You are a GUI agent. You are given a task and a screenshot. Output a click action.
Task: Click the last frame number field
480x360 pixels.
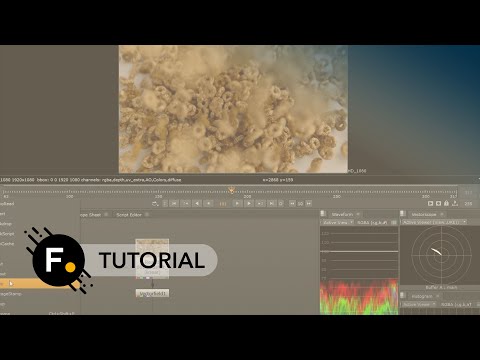click(468, 193)
